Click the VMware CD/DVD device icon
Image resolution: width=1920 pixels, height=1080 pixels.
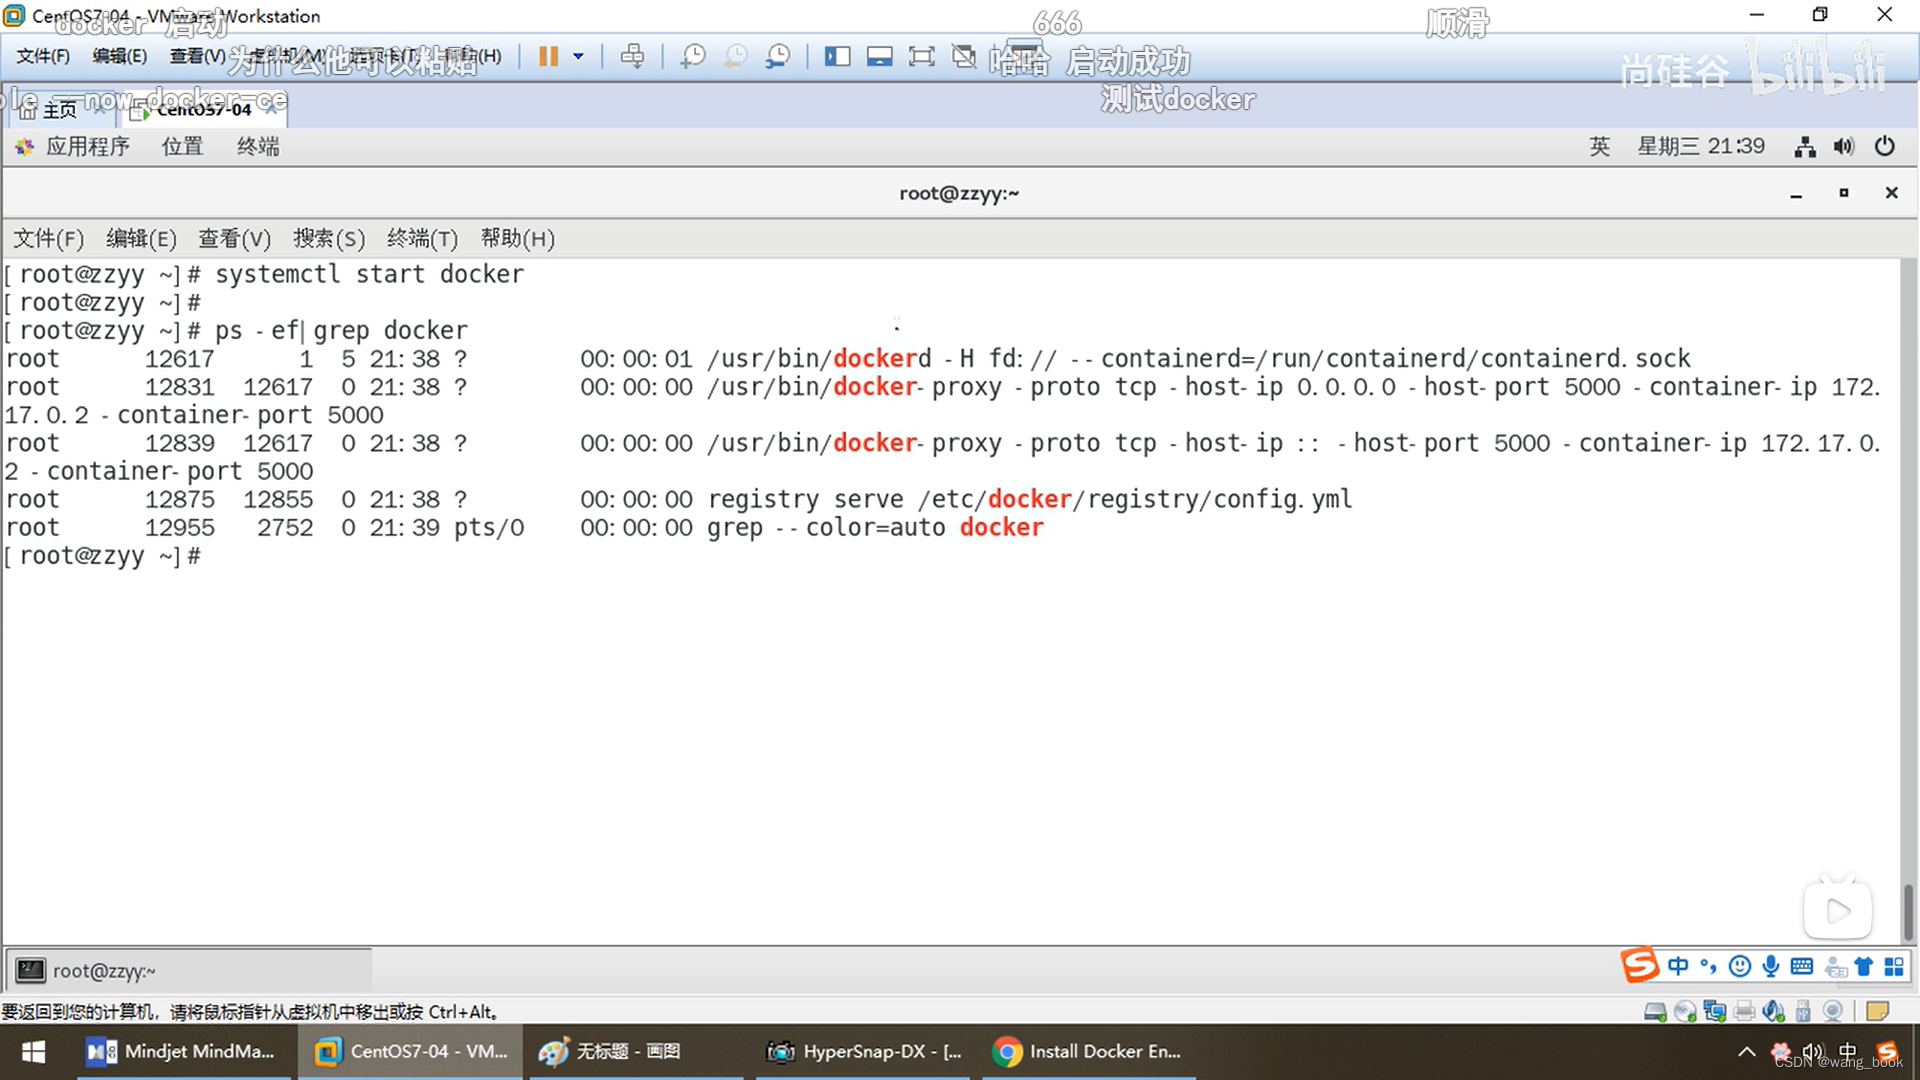(1685, 1012)
